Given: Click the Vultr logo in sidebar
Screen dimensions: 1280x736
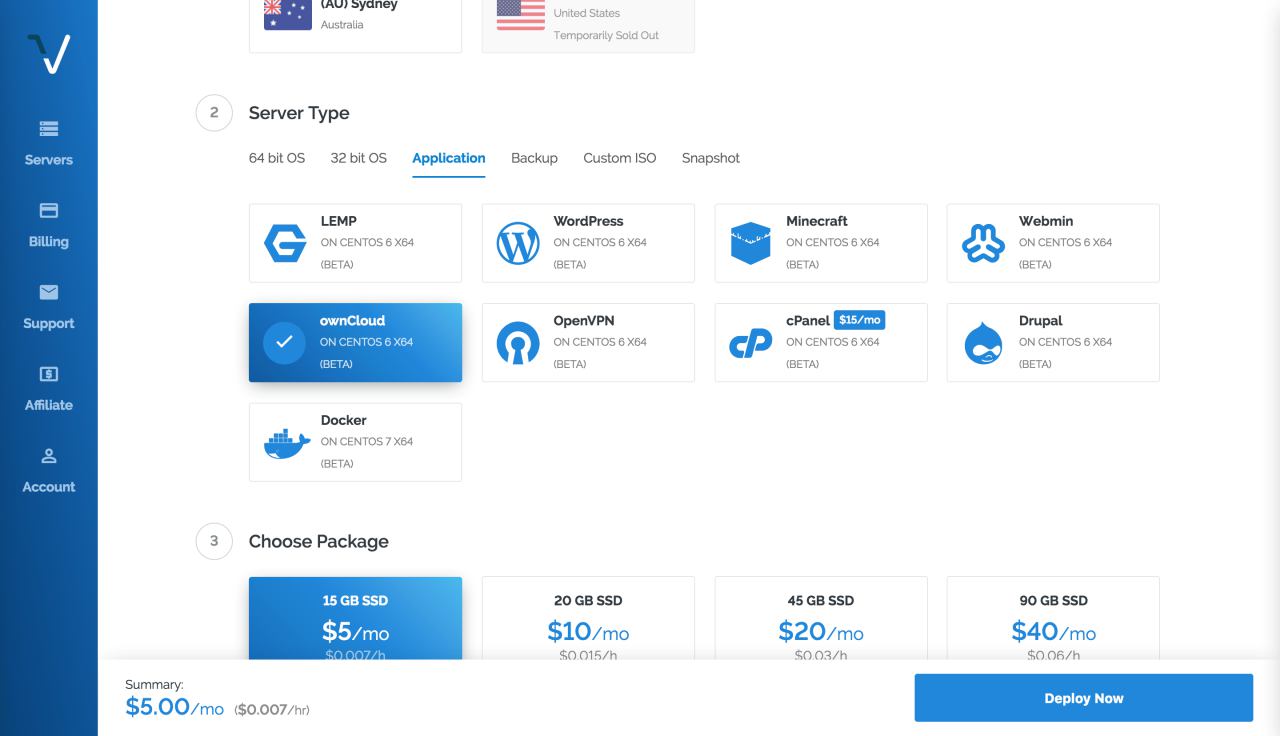Looking at the screenshot, I should [x=48, y=53].
